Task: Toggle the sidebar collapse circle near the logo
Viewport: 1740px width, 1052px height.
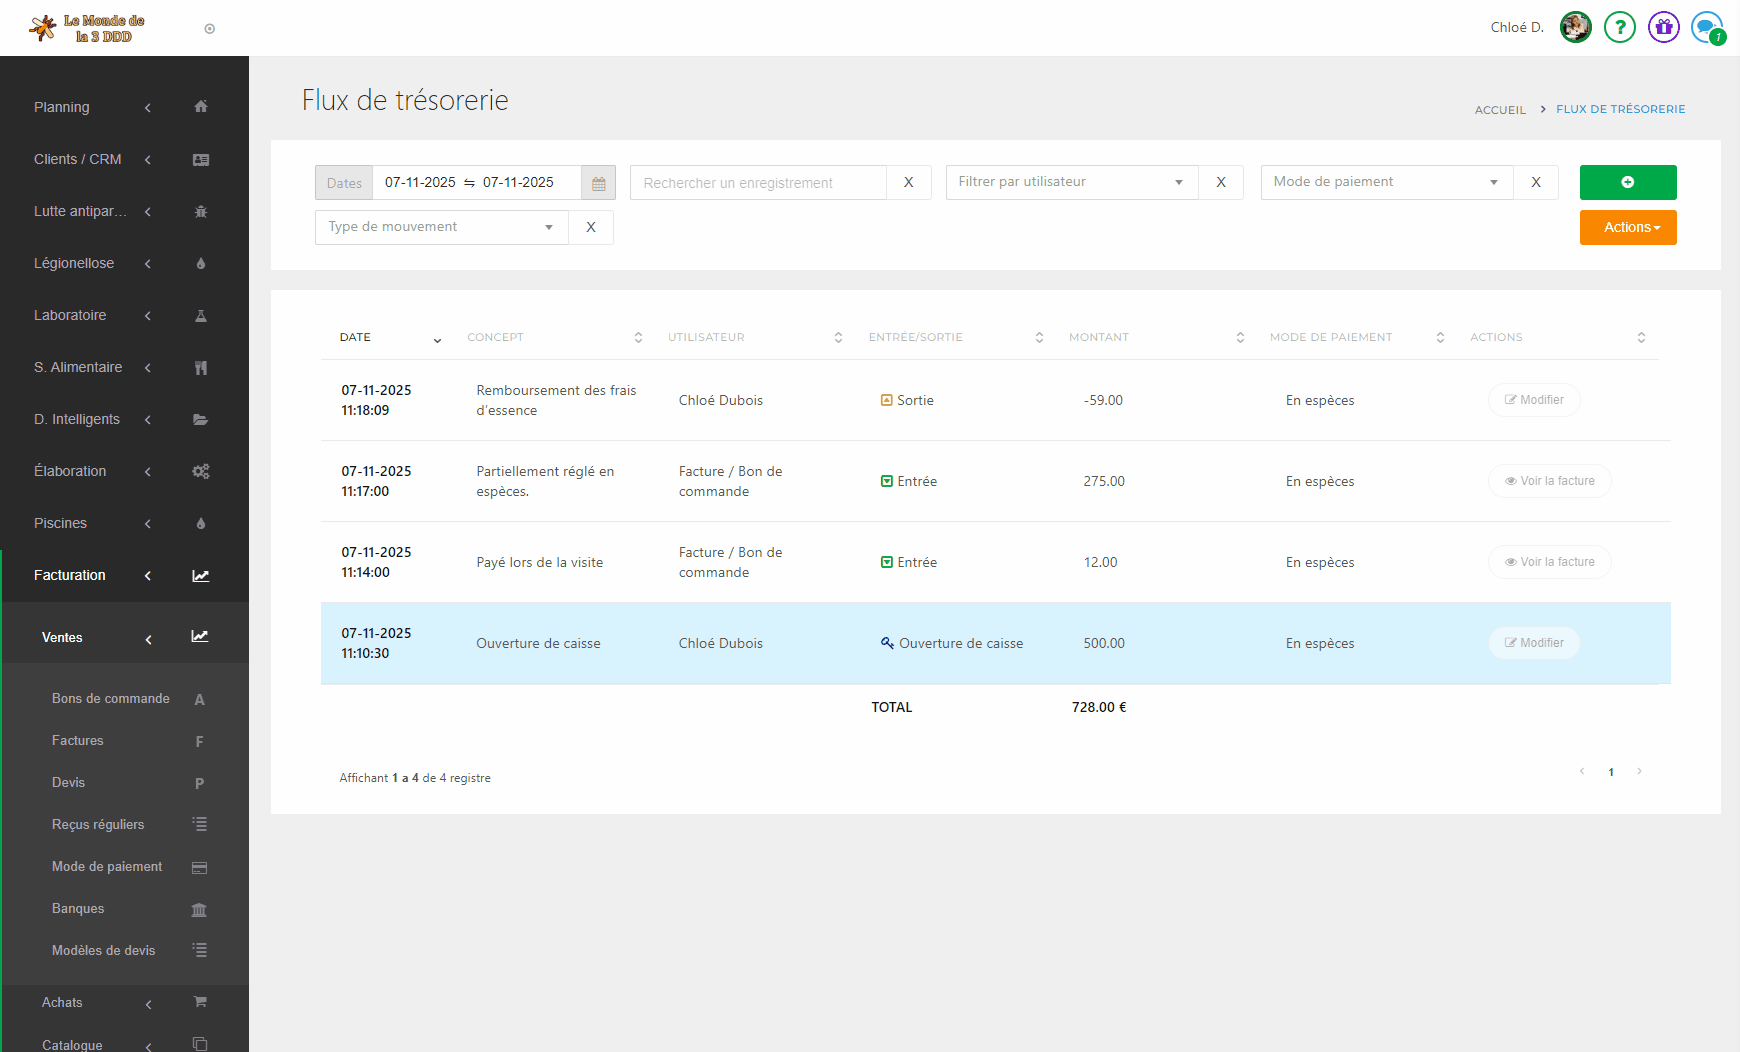Action: pyautogui.click(x=209, y=29)
